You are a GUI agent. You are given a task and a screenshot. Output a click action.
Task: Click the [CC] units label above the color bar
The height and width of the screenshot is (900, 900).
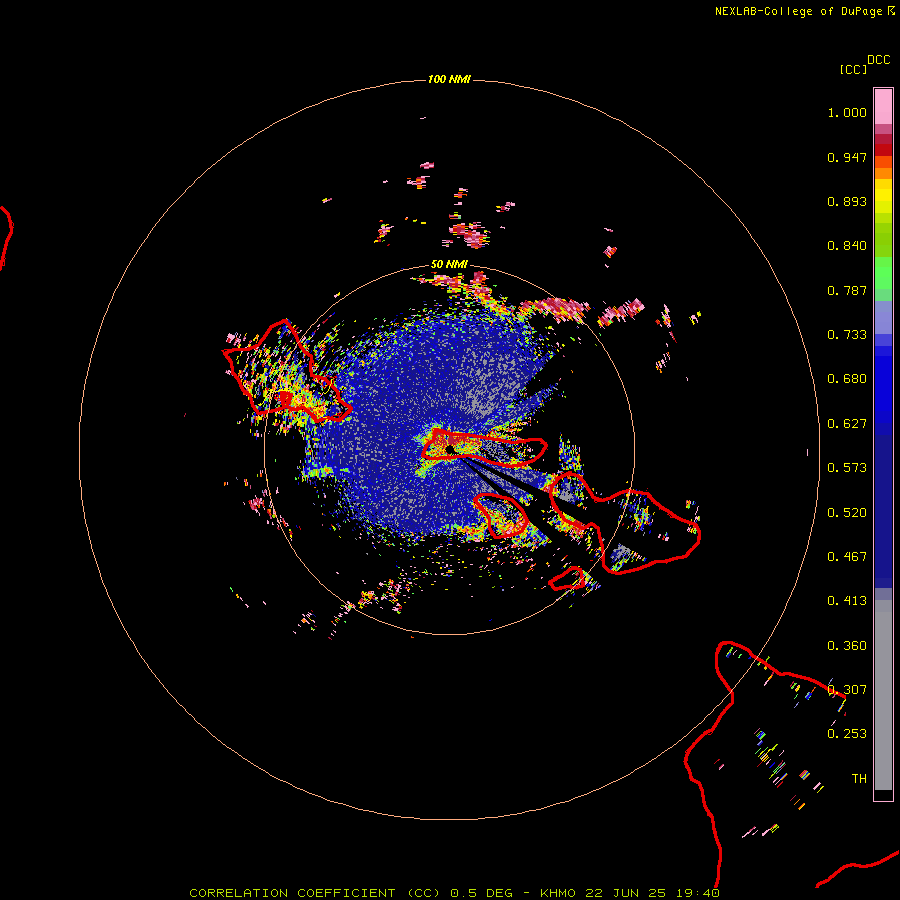tap(853, 69)
